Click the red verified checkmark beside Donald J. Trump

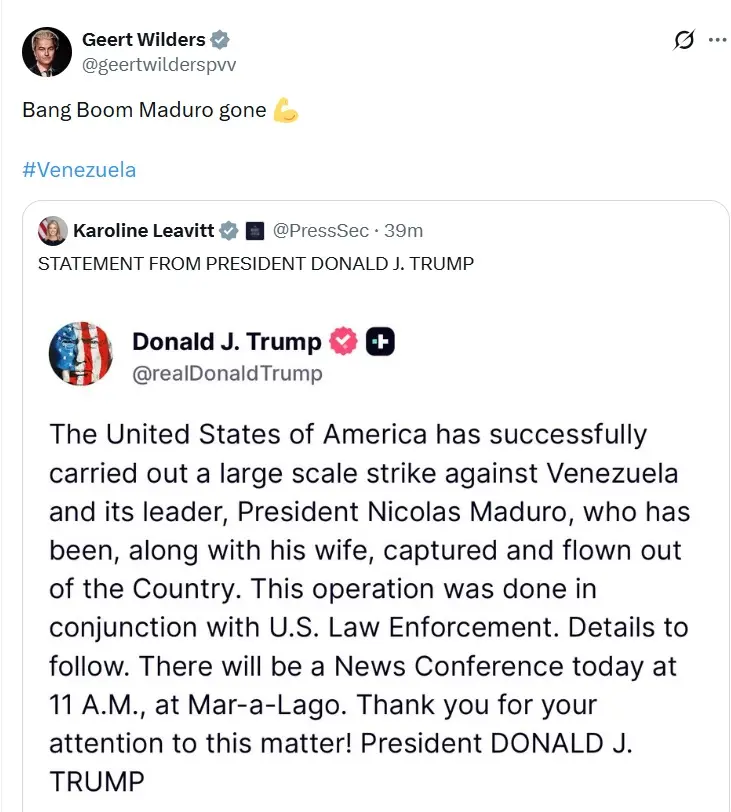(x=344, y=342)
